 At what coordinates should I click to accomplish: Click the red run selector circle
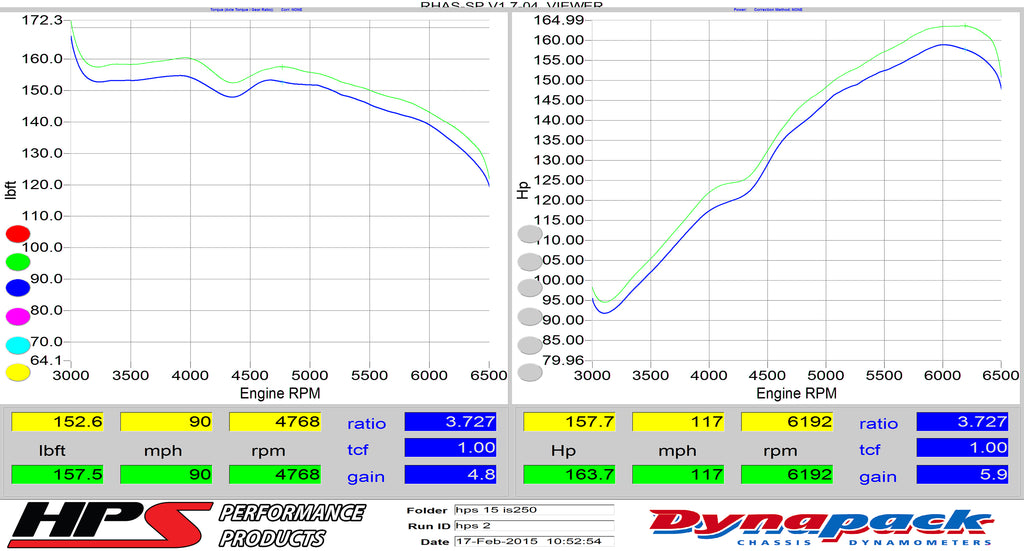(18, 234)
